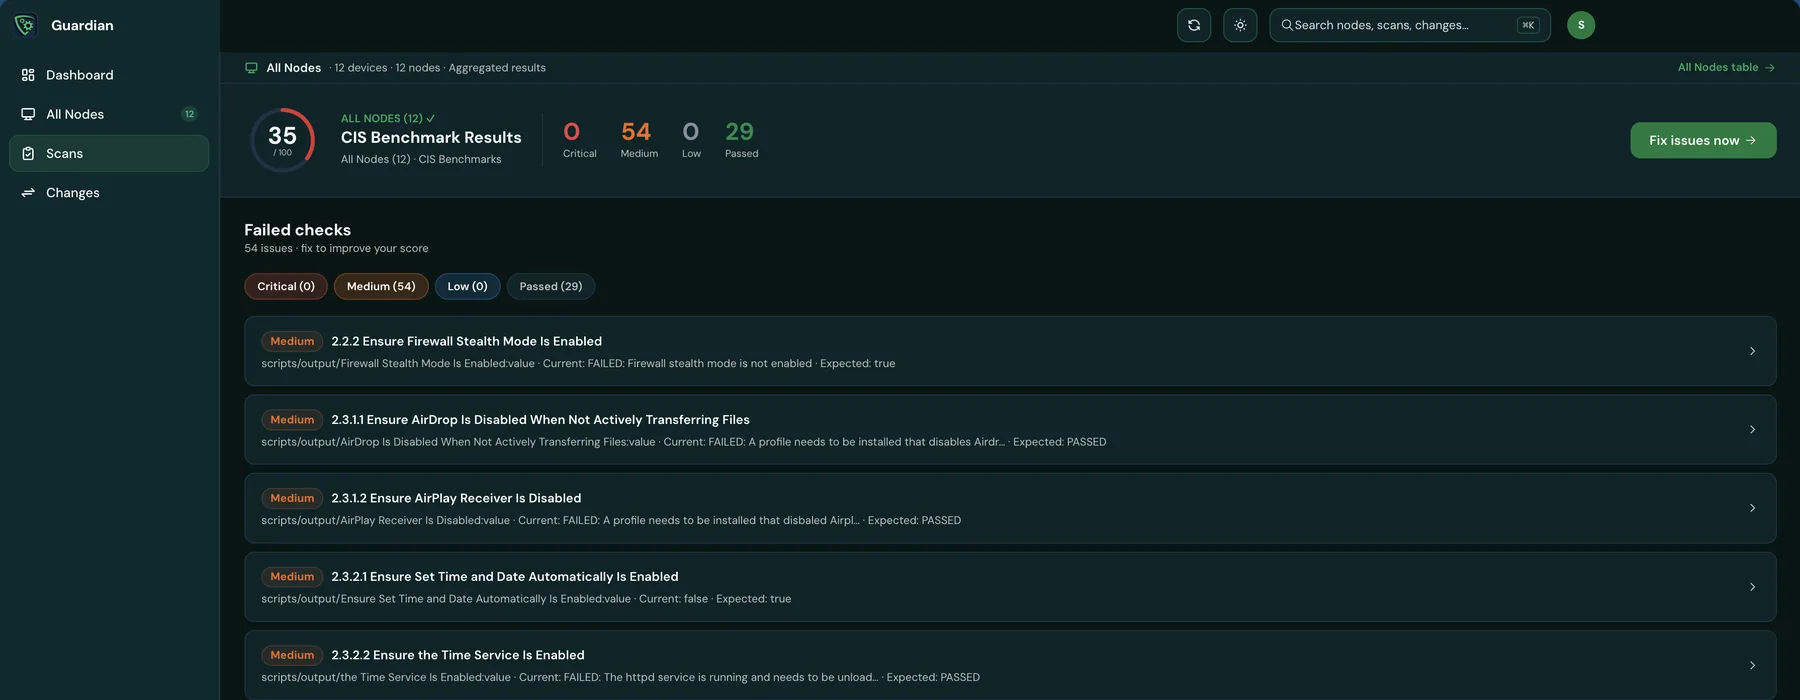1800x700 pixels.
Task: Click the magnifier icon in search box
Action: coord(1287,25)
